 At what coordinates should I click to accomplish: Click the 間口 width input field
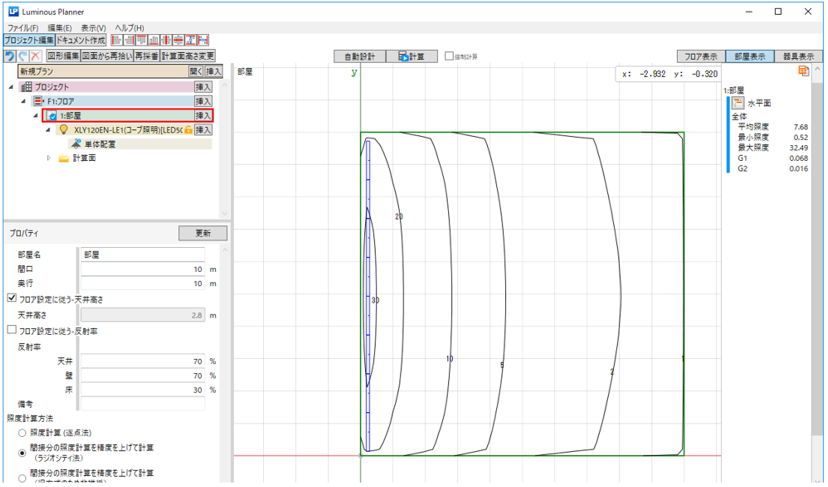pos(142,269)
